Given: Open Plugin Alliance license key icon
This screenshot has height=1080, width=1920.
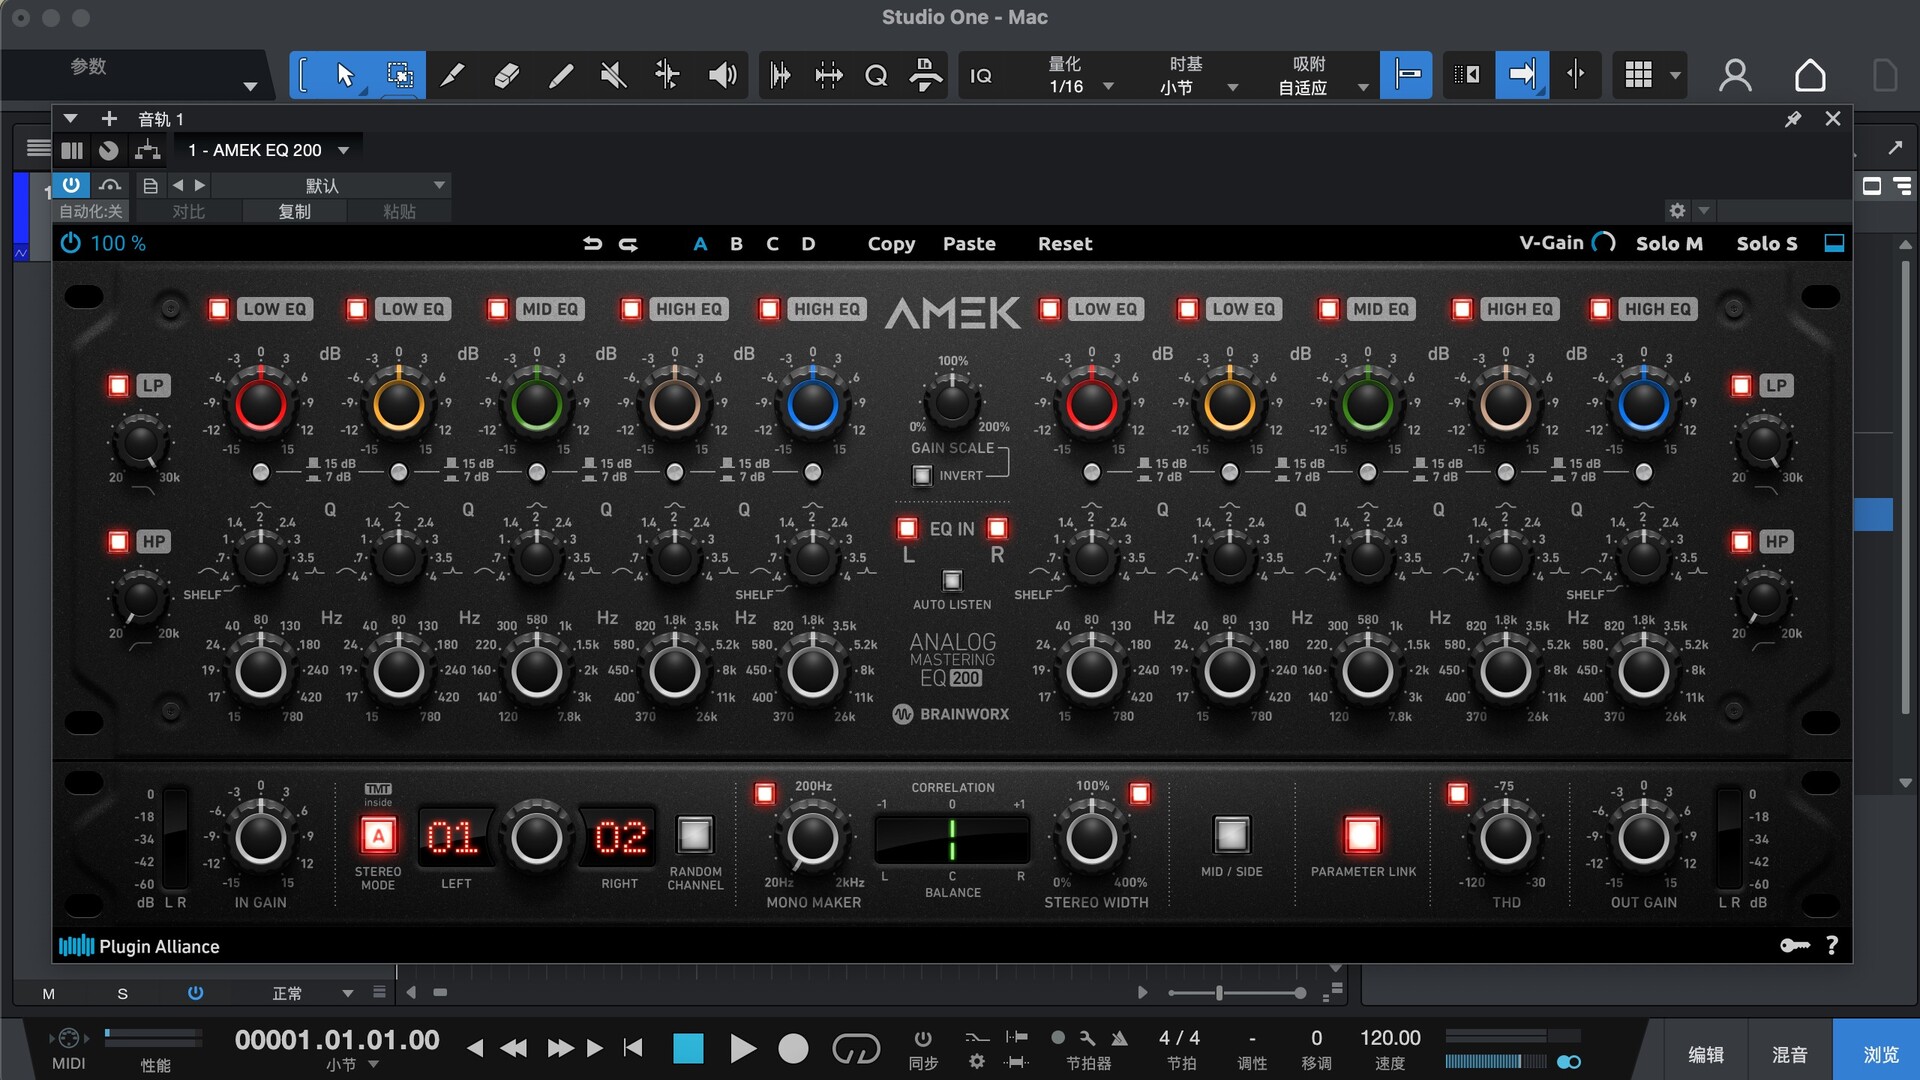Looking at the screenshot, I should coord(1795,945).
